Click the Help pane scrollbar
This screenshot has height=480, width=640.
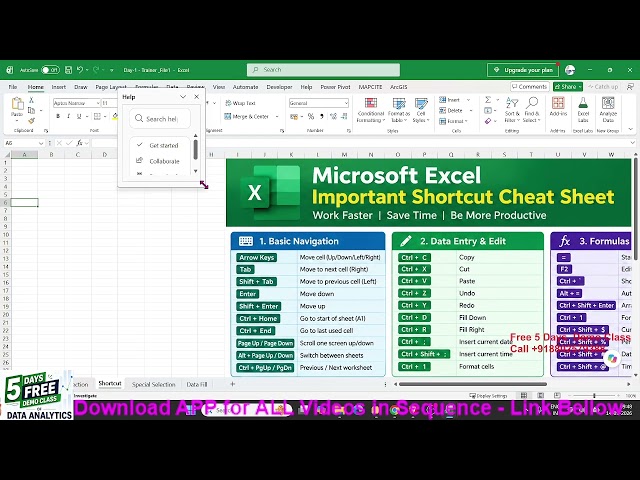(196, 150)
